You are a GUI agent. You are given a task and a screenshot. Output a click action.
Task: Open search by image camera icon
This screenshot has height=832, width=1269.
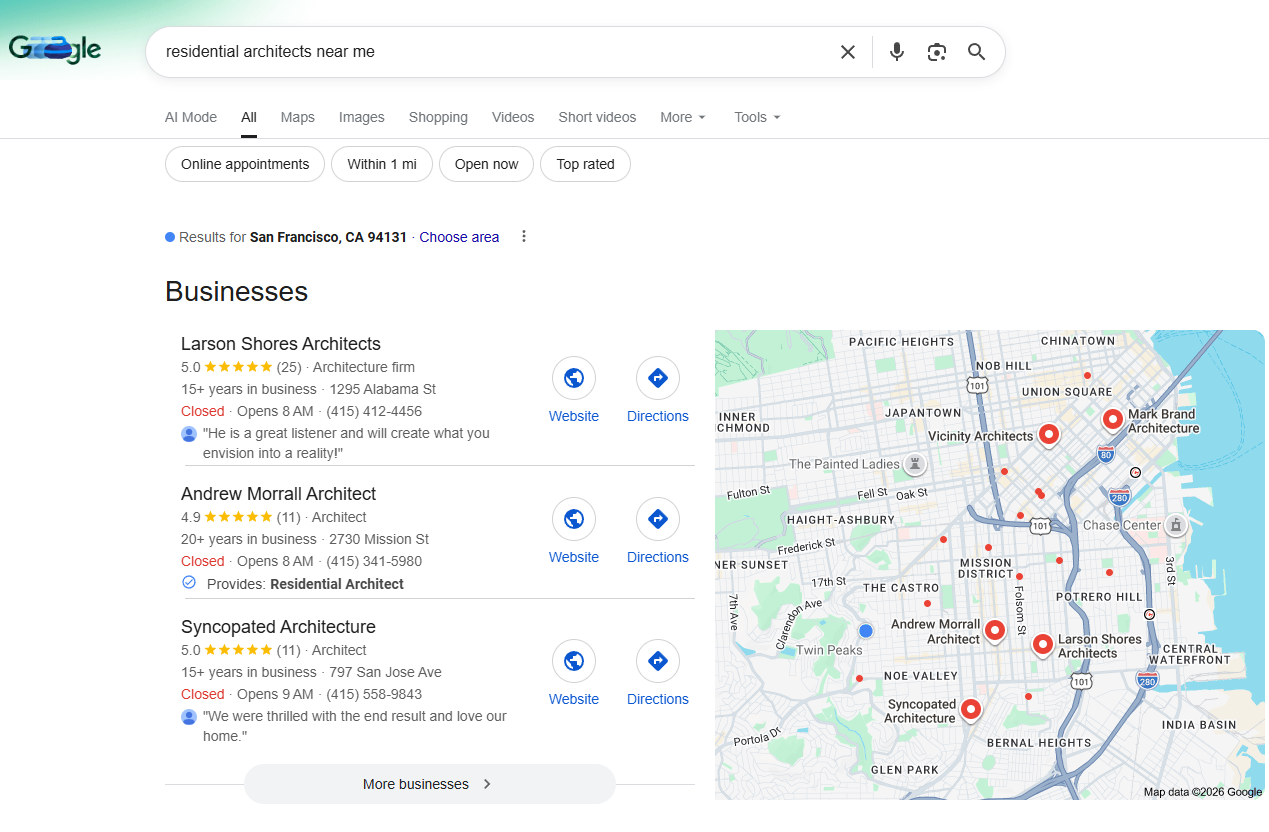click(936, 52)
